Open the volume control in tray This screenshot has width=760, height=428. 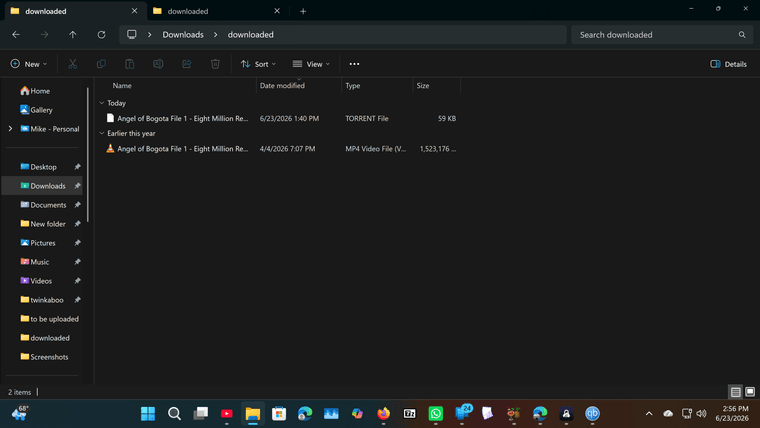701,413
